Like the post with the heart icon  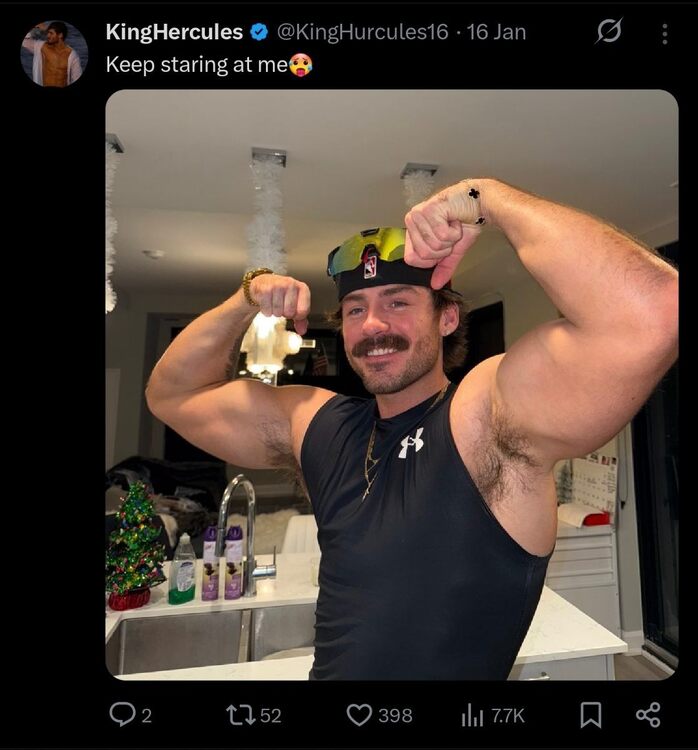pyautogui.click(x=359, y=715)
